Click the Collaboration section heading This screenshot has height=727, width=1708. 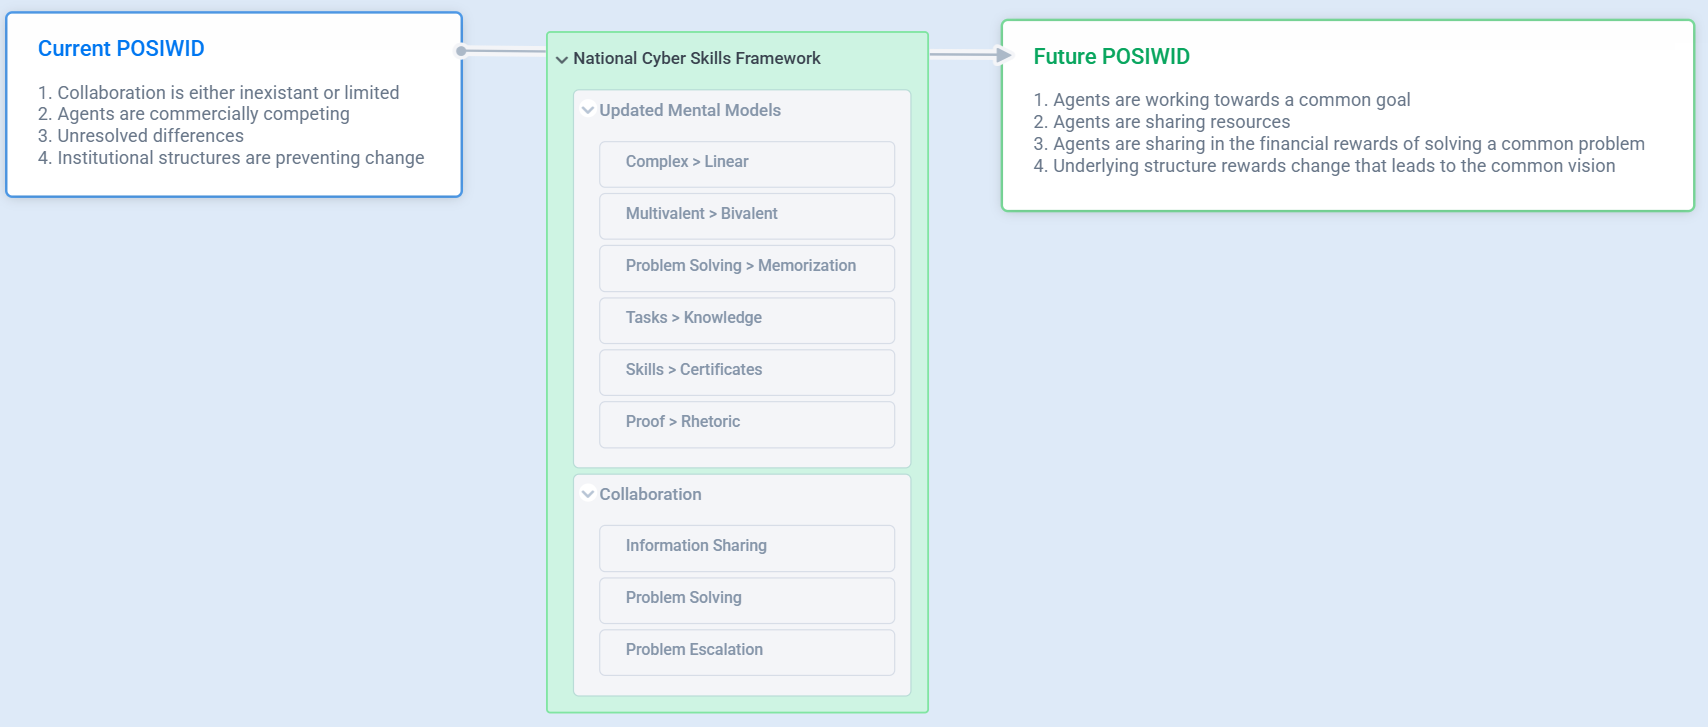650,495
